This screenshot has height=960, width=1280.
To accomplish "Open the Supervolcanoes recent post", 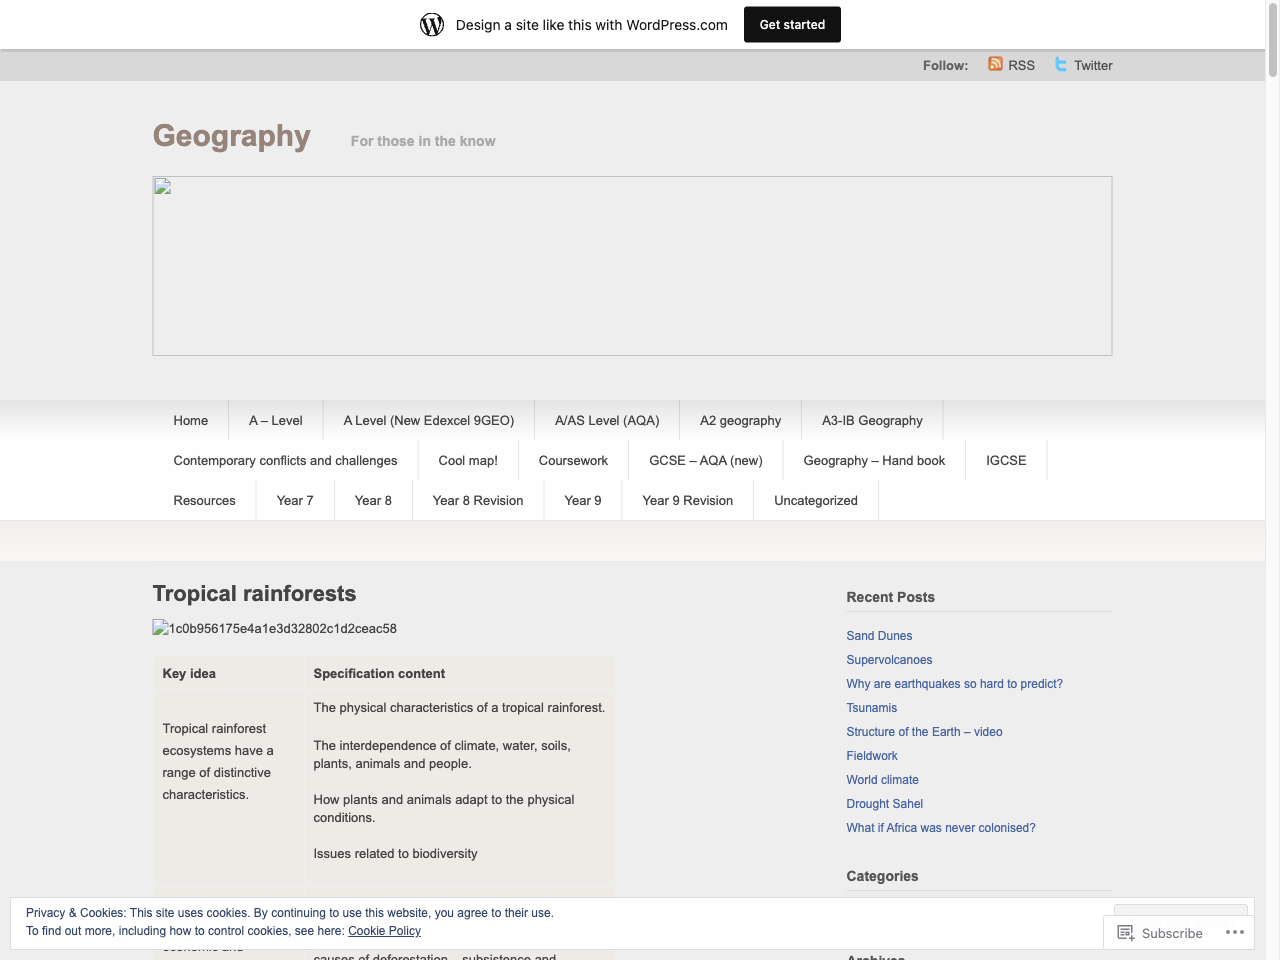I will coord(889,660).
